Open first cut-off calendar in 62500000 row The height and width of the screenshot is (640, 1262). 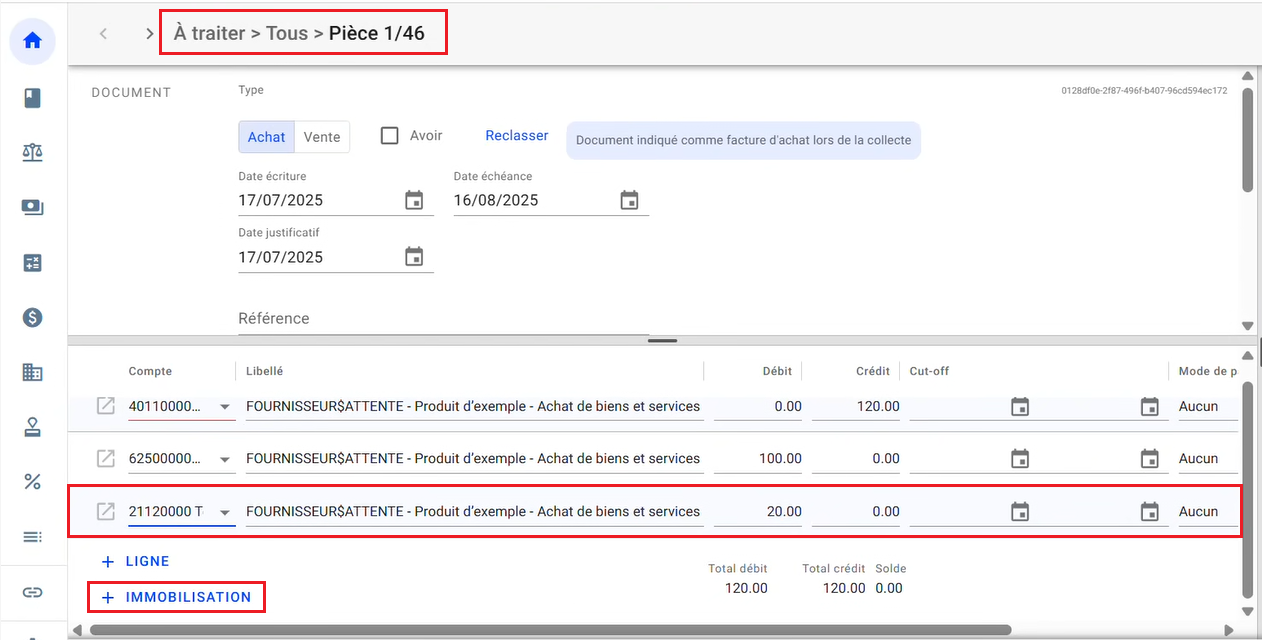1020,459
